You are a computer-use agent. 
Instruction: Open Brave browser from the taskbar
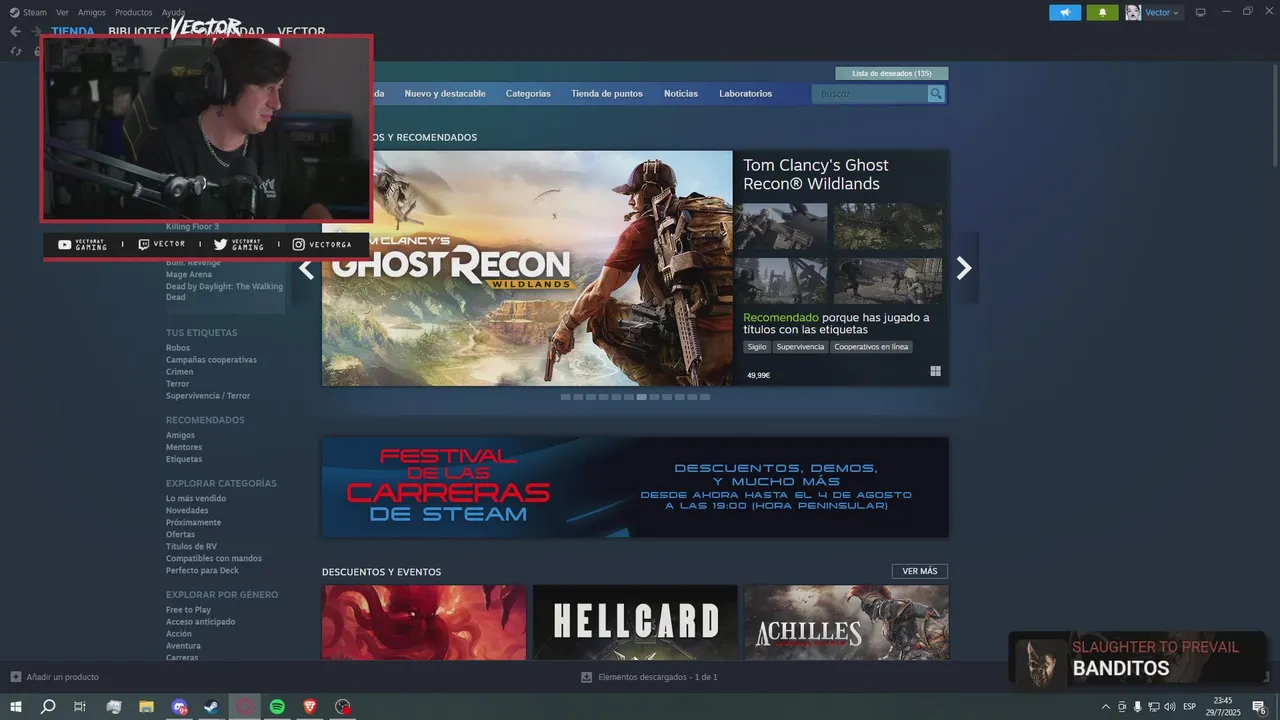click(310, 707)
